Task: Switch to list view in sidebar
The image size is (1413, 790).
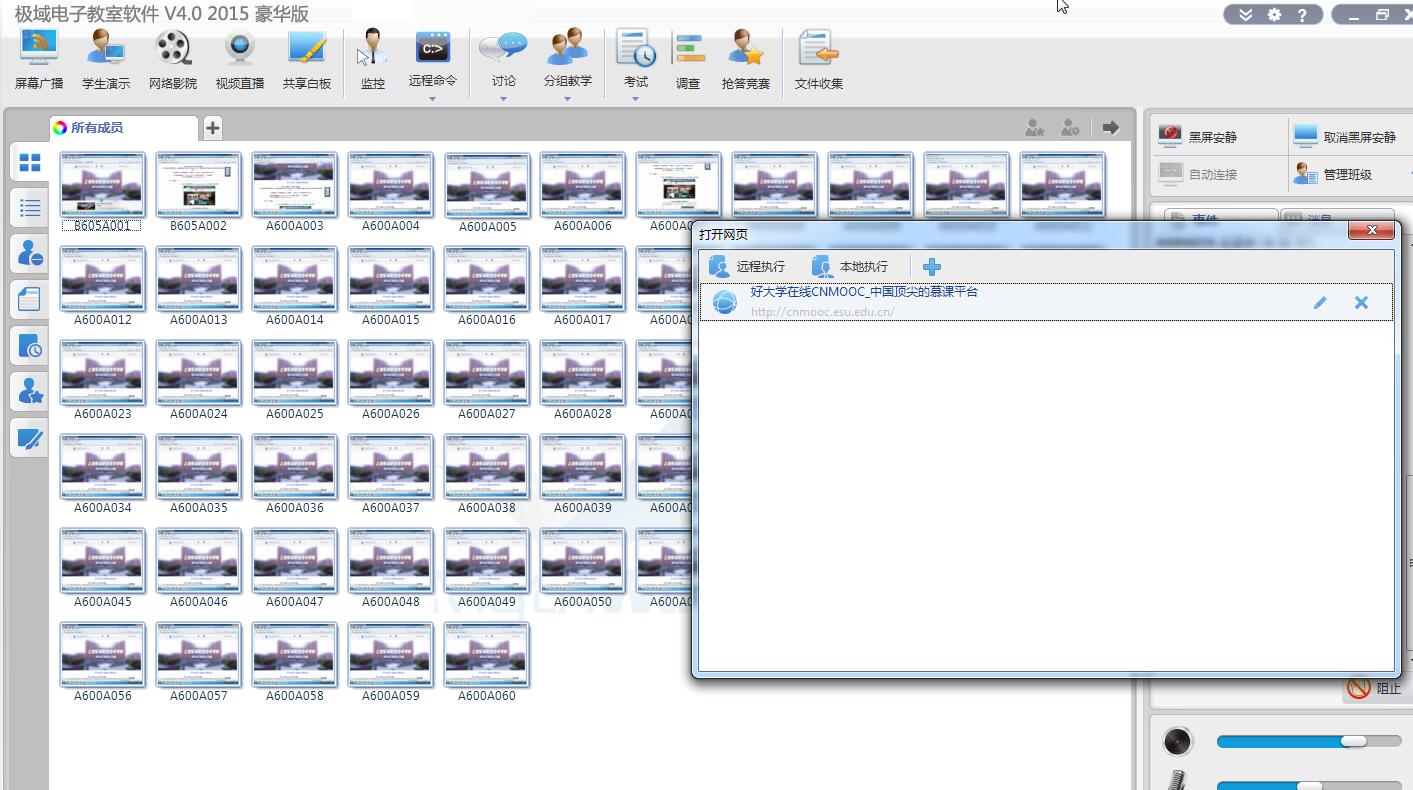Action: point(30,208)
